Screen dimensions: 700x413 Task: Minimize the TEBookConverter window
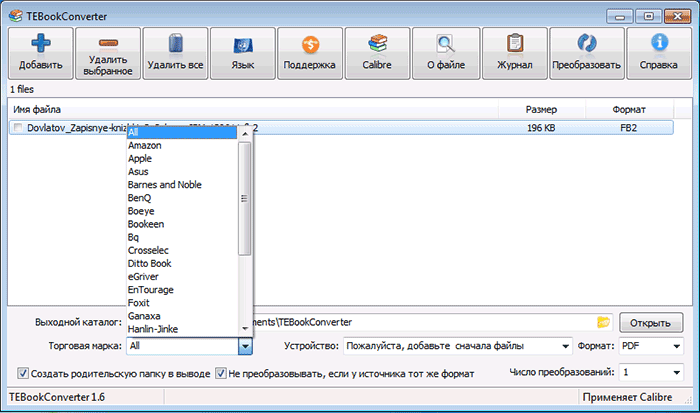coord(620,17)
